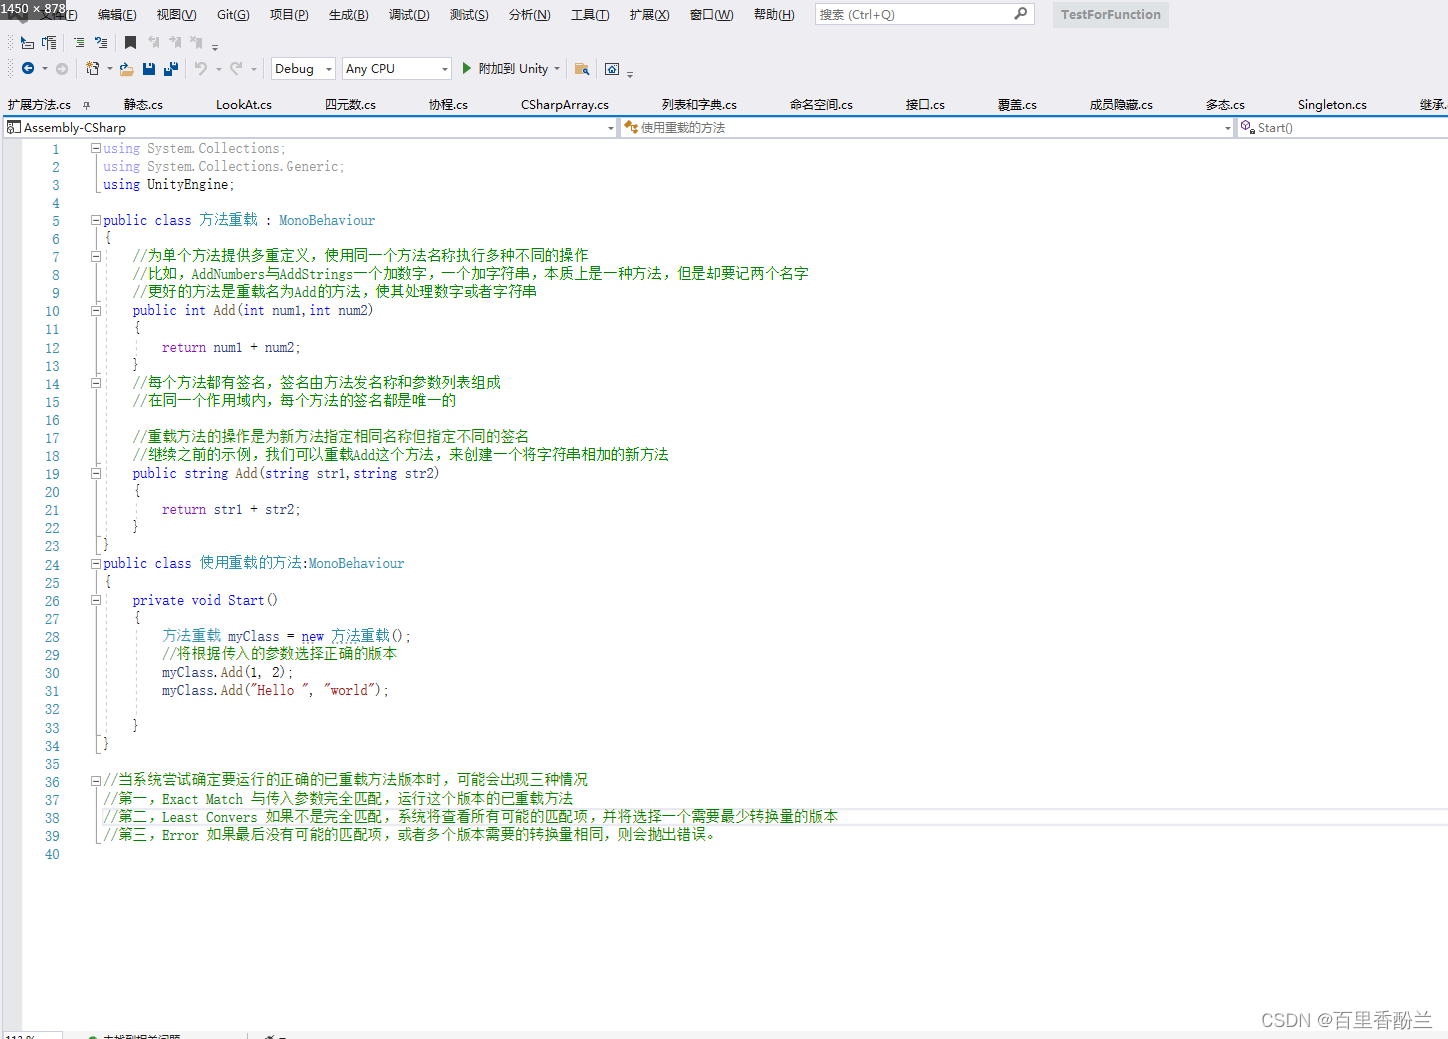Comment out the selected lines
The width and height of the screenshot is (1448, 1039).
click(x=79, y=42)
